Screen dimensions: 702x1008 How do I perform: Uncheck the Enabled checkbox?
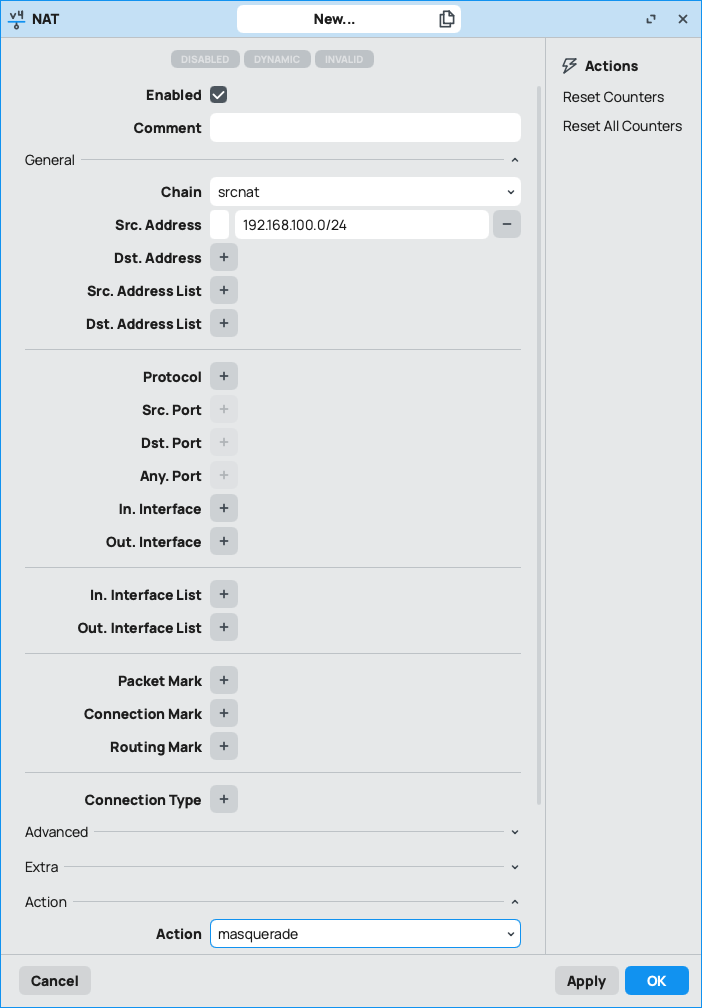point(218,94)
